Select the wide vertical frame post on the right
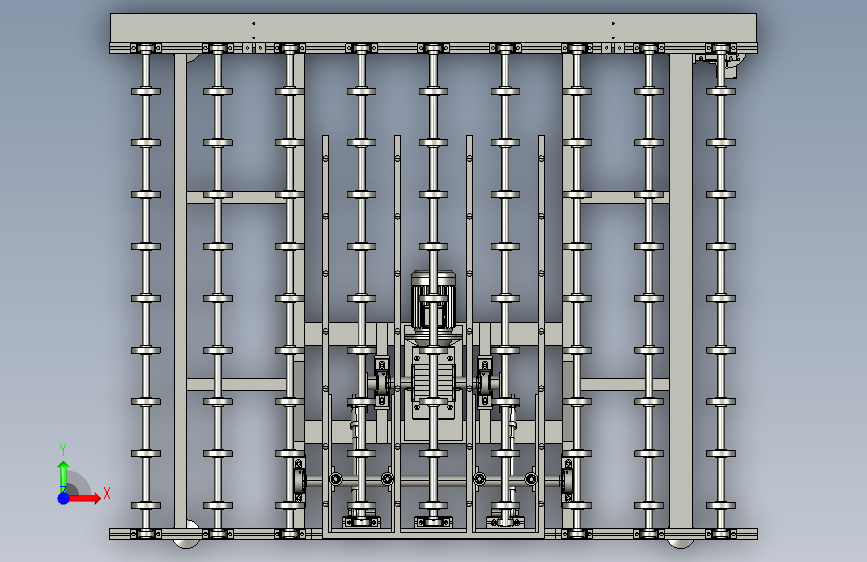Image resolution: width=867 pixels, height=562 pixels. [681, 292]
